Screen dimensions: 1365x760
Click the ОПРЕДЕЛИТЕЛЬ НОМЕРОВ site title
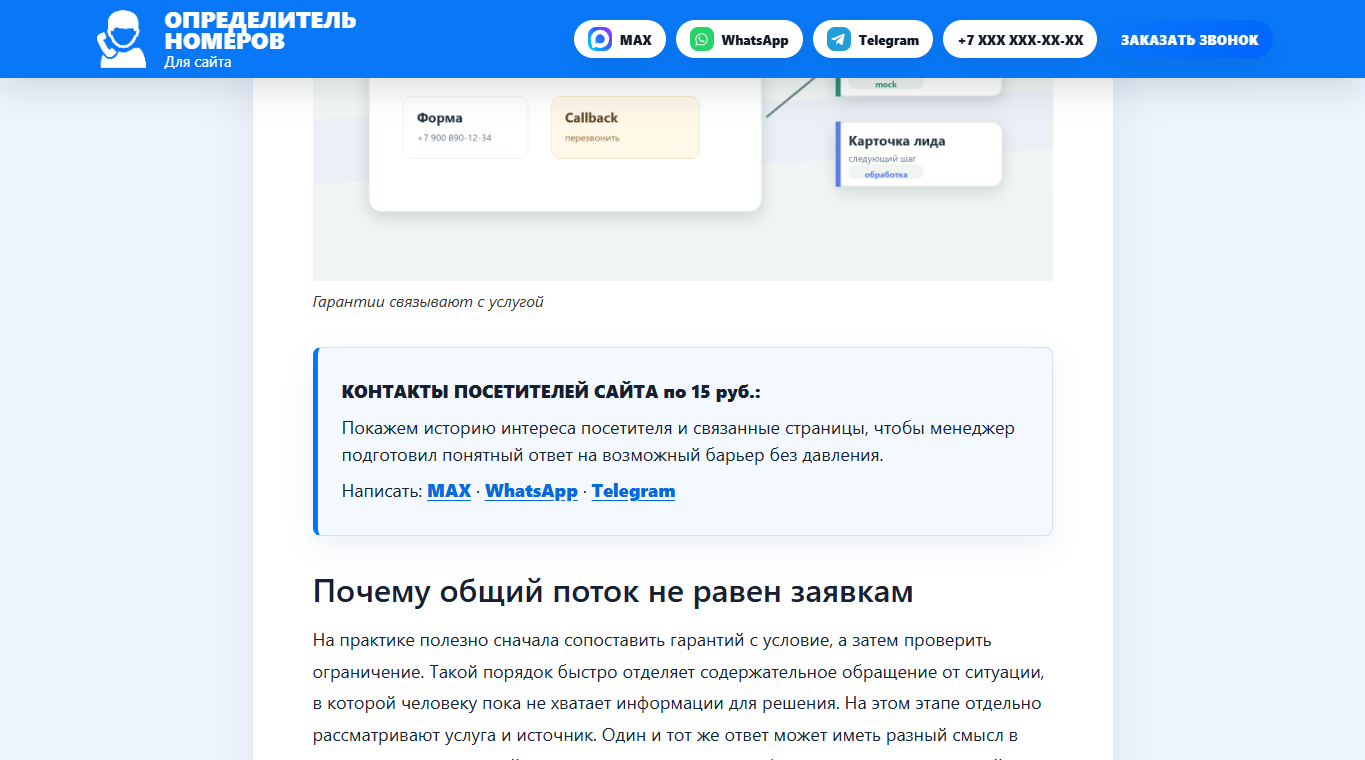(260, 30)
